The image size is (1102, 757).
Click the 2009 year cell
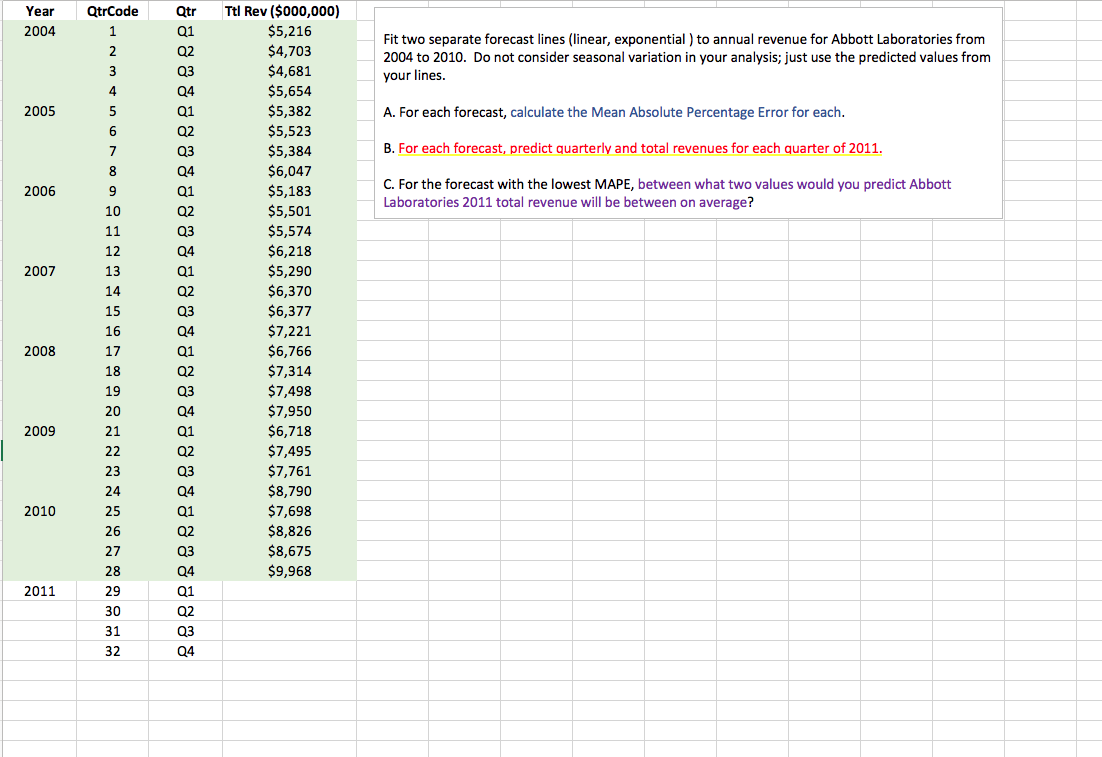(39, 431)
